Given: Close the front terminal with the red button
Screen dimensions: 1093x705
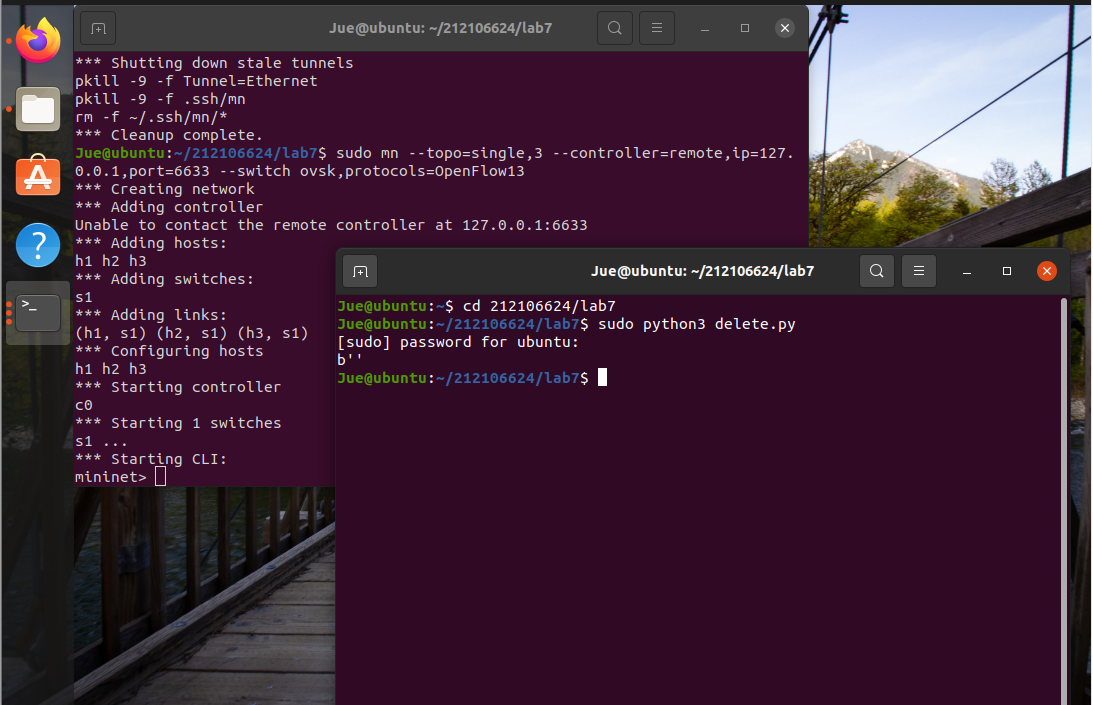Looking at the screenshot, I should [1047, 271].
